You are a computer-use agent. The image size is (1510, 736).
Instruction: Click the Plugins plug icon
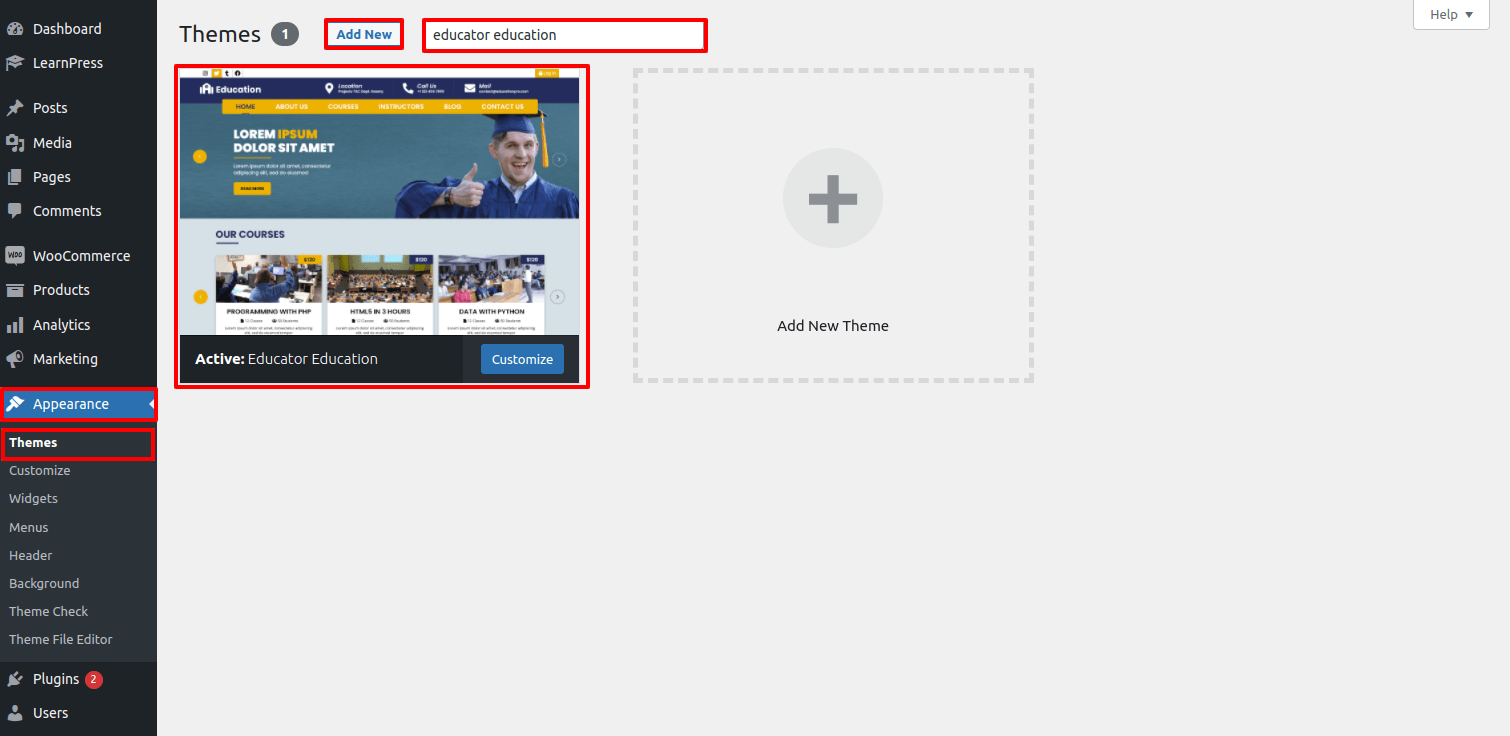(15, 679)
